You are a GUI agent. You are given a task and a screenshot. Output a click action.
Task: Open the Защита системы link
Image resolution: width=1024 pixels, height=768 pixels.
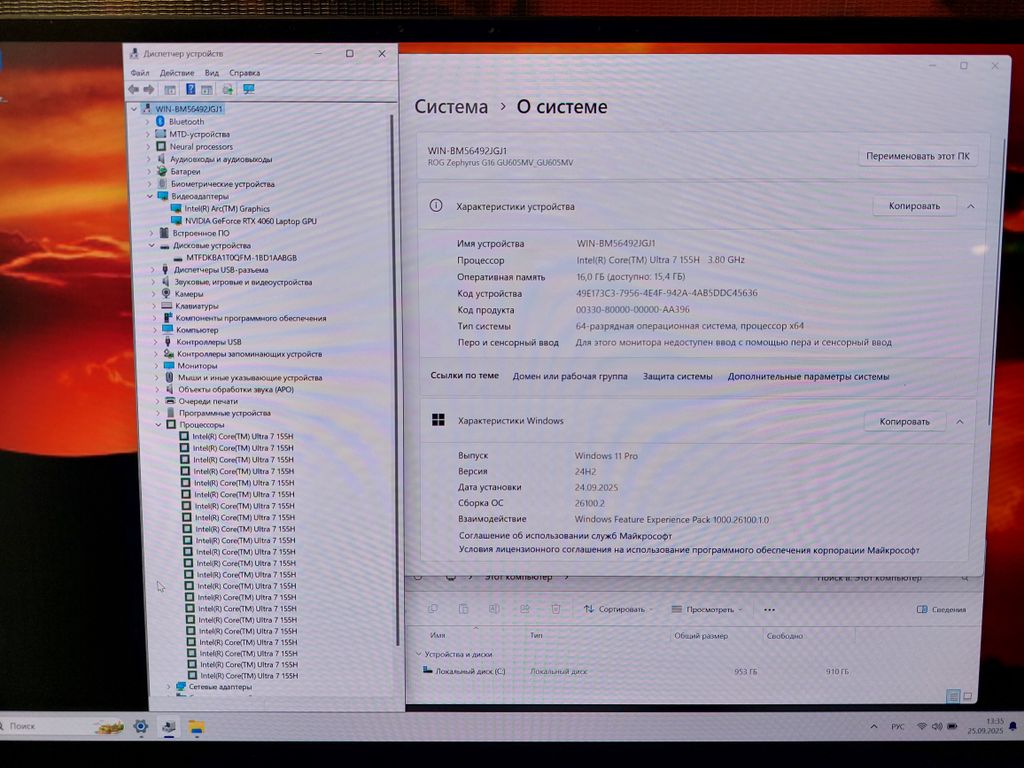point(677,377)
